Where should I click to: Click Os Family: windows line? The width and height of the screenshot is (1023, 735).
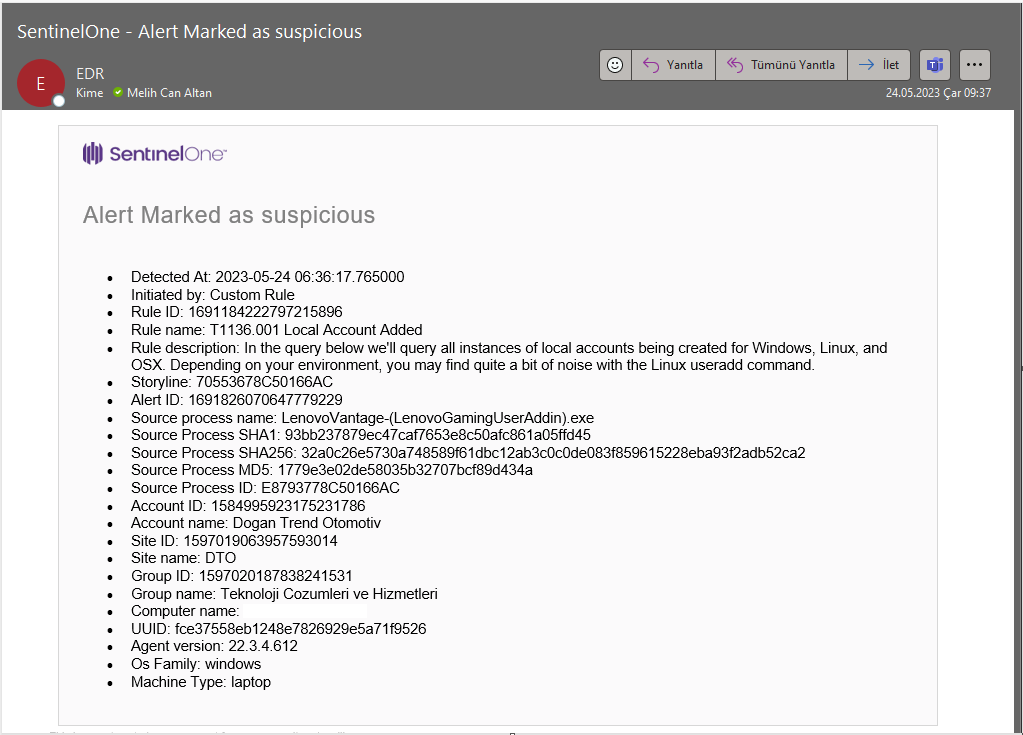196,664
